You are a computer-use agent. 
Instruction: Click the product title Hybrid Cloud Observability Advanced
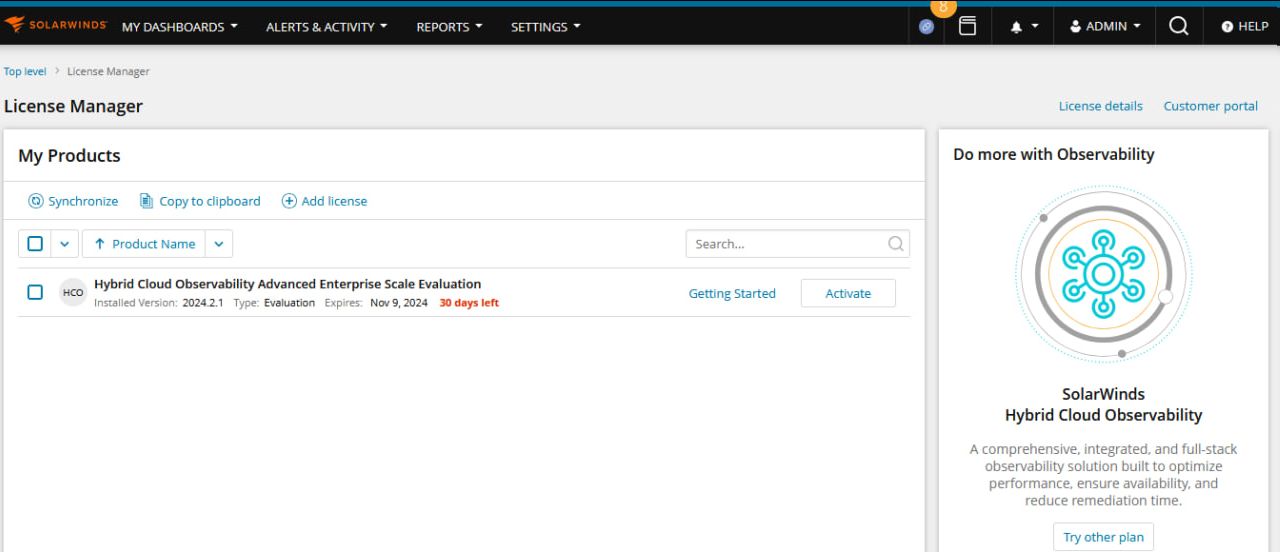288,284
